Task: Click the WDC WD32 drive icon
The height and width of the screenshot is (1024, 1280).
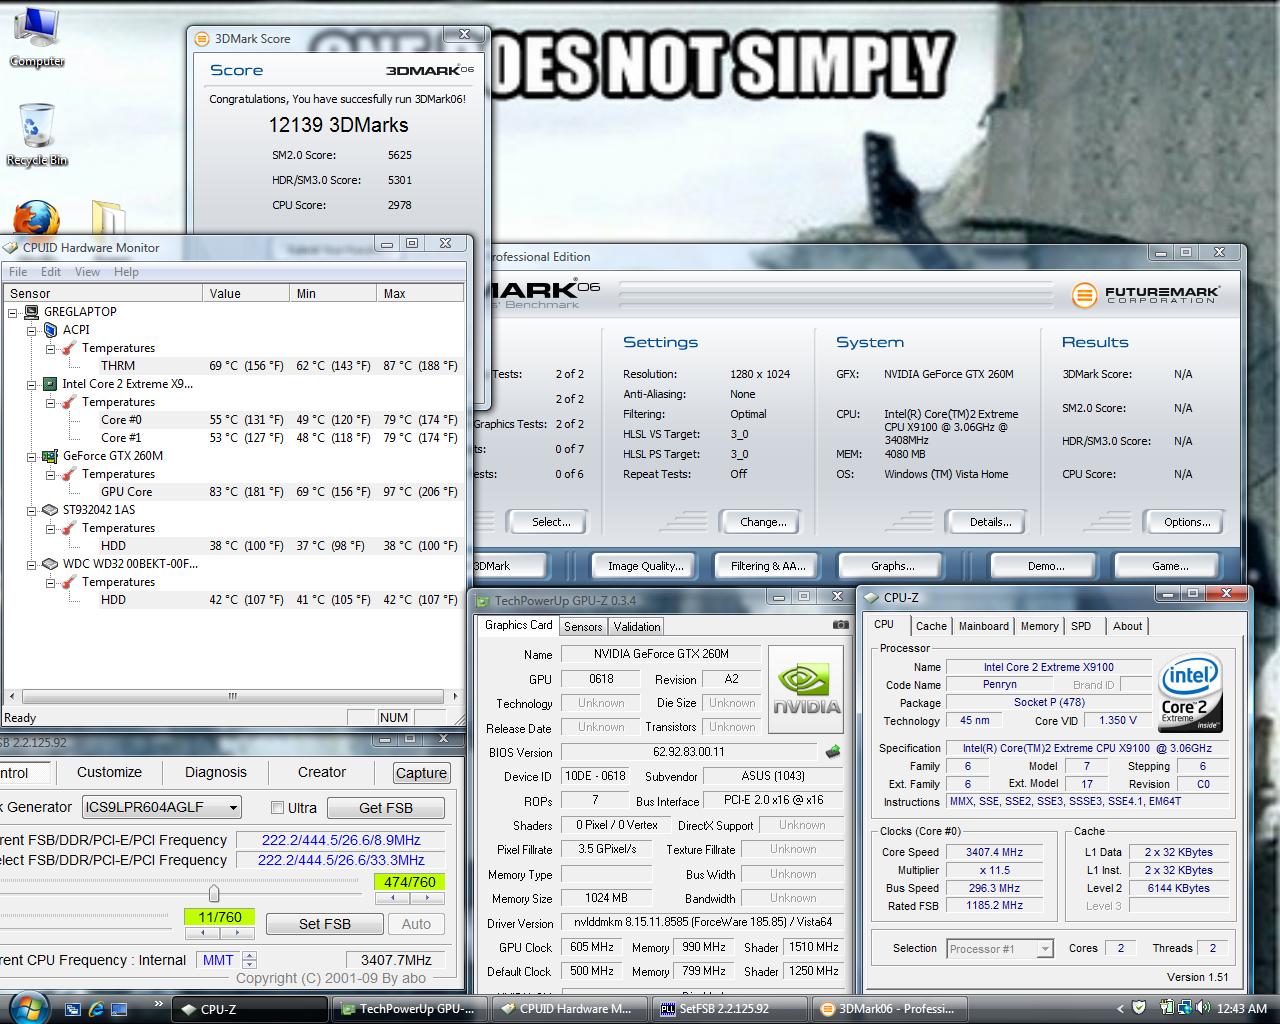Action: click(x=49, y=564)
